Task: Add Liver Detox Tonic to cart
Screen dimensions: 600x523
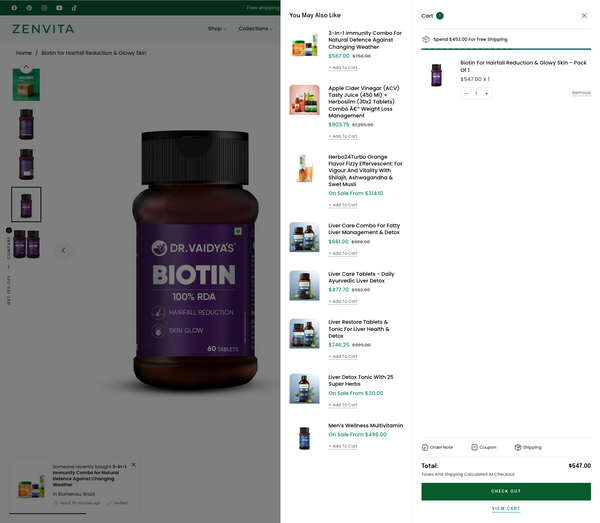Action: pyautogui.click(x=343, y=405)
